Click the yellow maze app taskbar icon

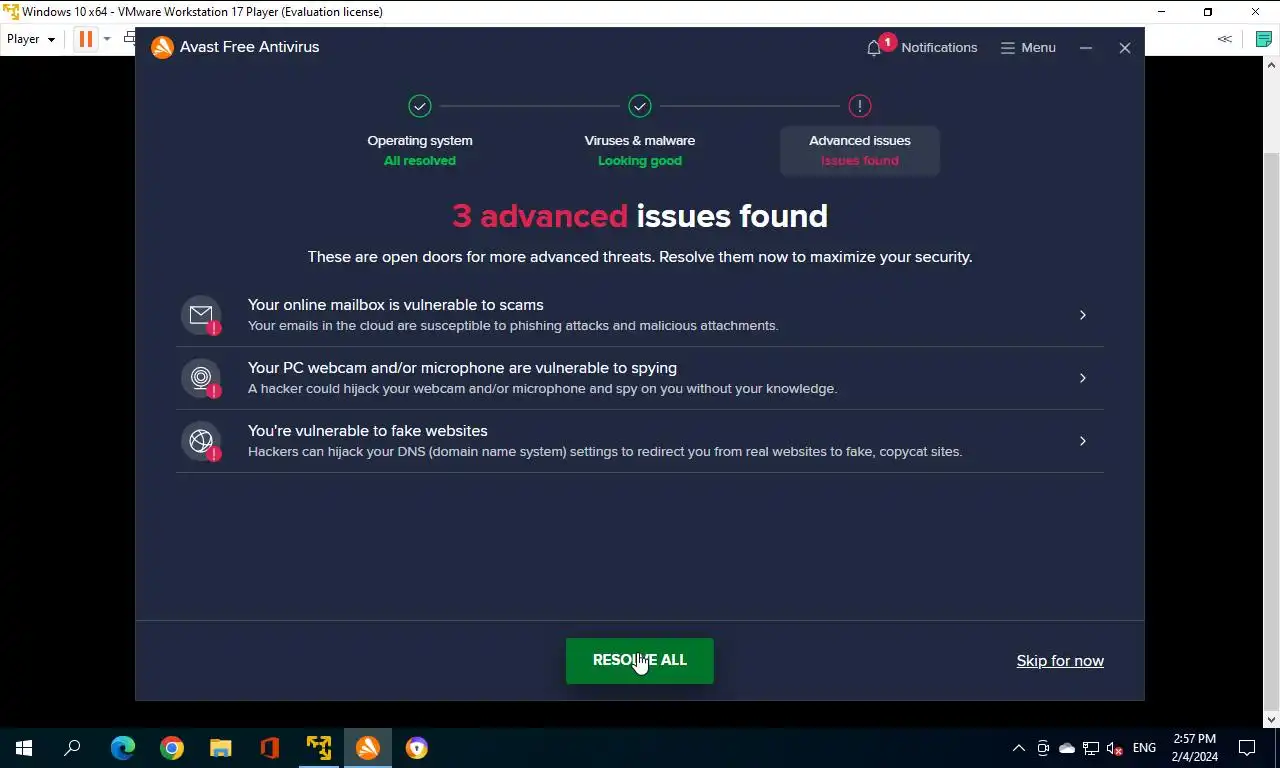pos(319,748)
